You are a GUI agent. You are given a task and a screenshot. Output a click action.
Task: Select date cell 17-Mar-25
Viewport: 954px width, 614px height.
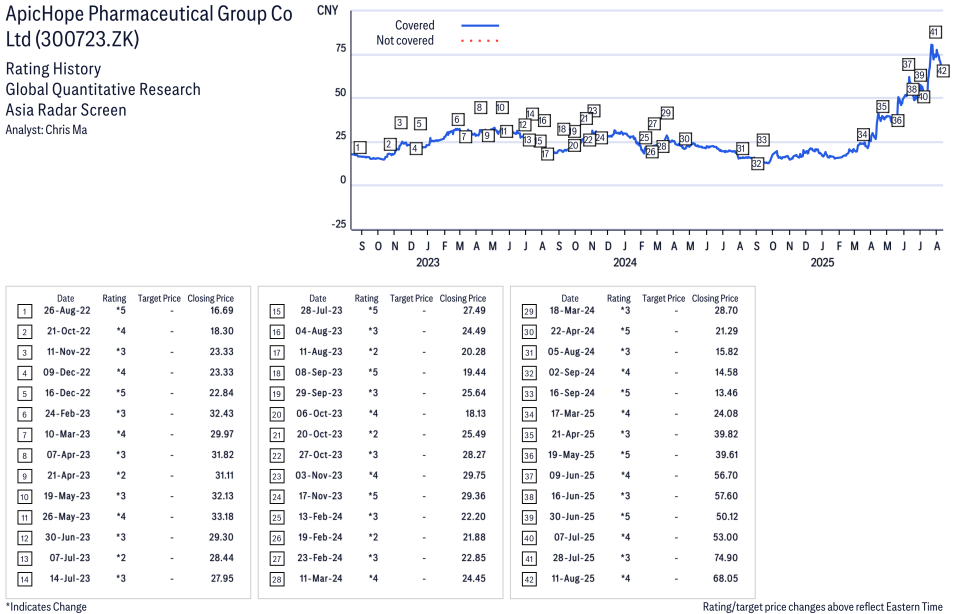pos(573,414)
